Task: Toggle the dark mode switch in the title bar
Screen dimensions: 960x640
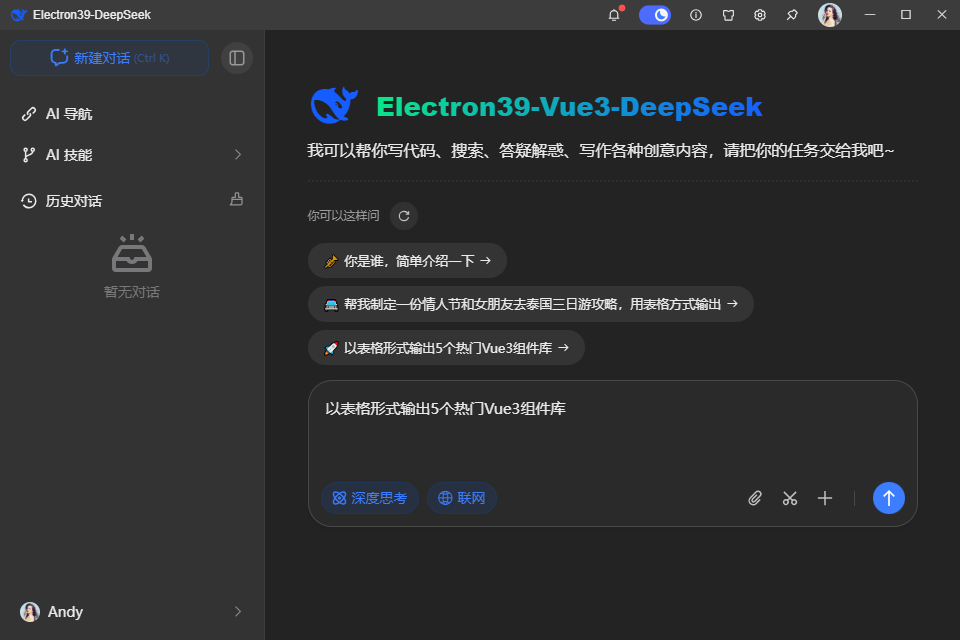Action: pos(655,14)
